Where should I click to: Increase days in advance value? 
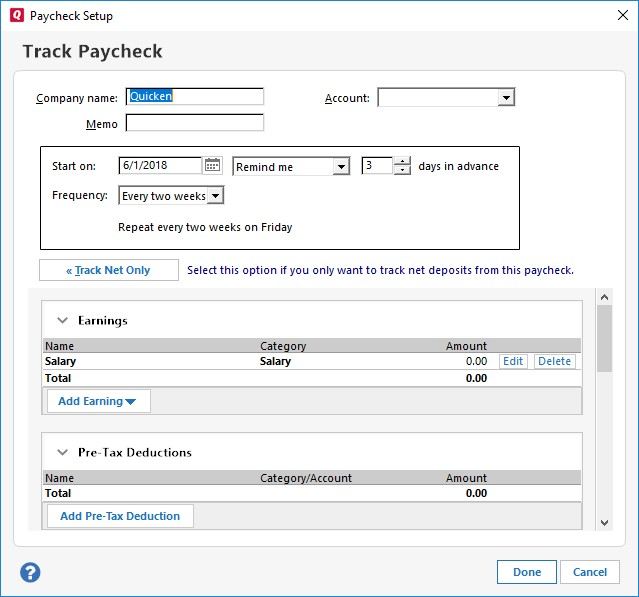tap(402, 161)
